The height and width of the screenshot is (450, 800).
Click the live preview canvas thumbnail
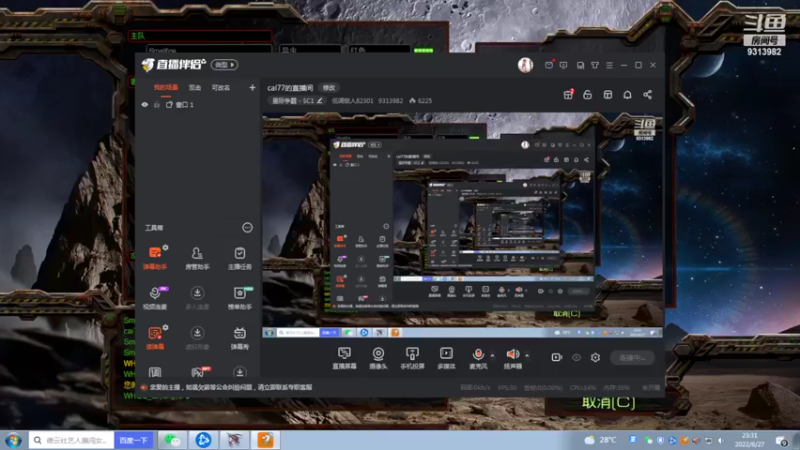click(x=462, y=225)
